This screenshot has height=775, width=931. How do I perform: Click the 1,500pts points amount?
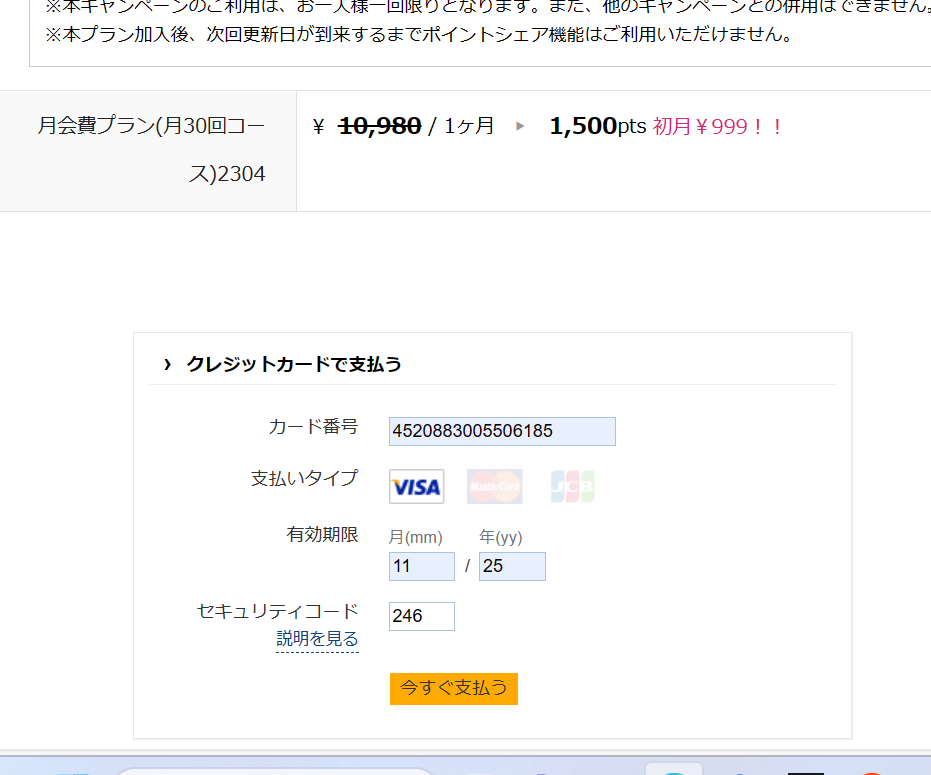tap(597, 126)
